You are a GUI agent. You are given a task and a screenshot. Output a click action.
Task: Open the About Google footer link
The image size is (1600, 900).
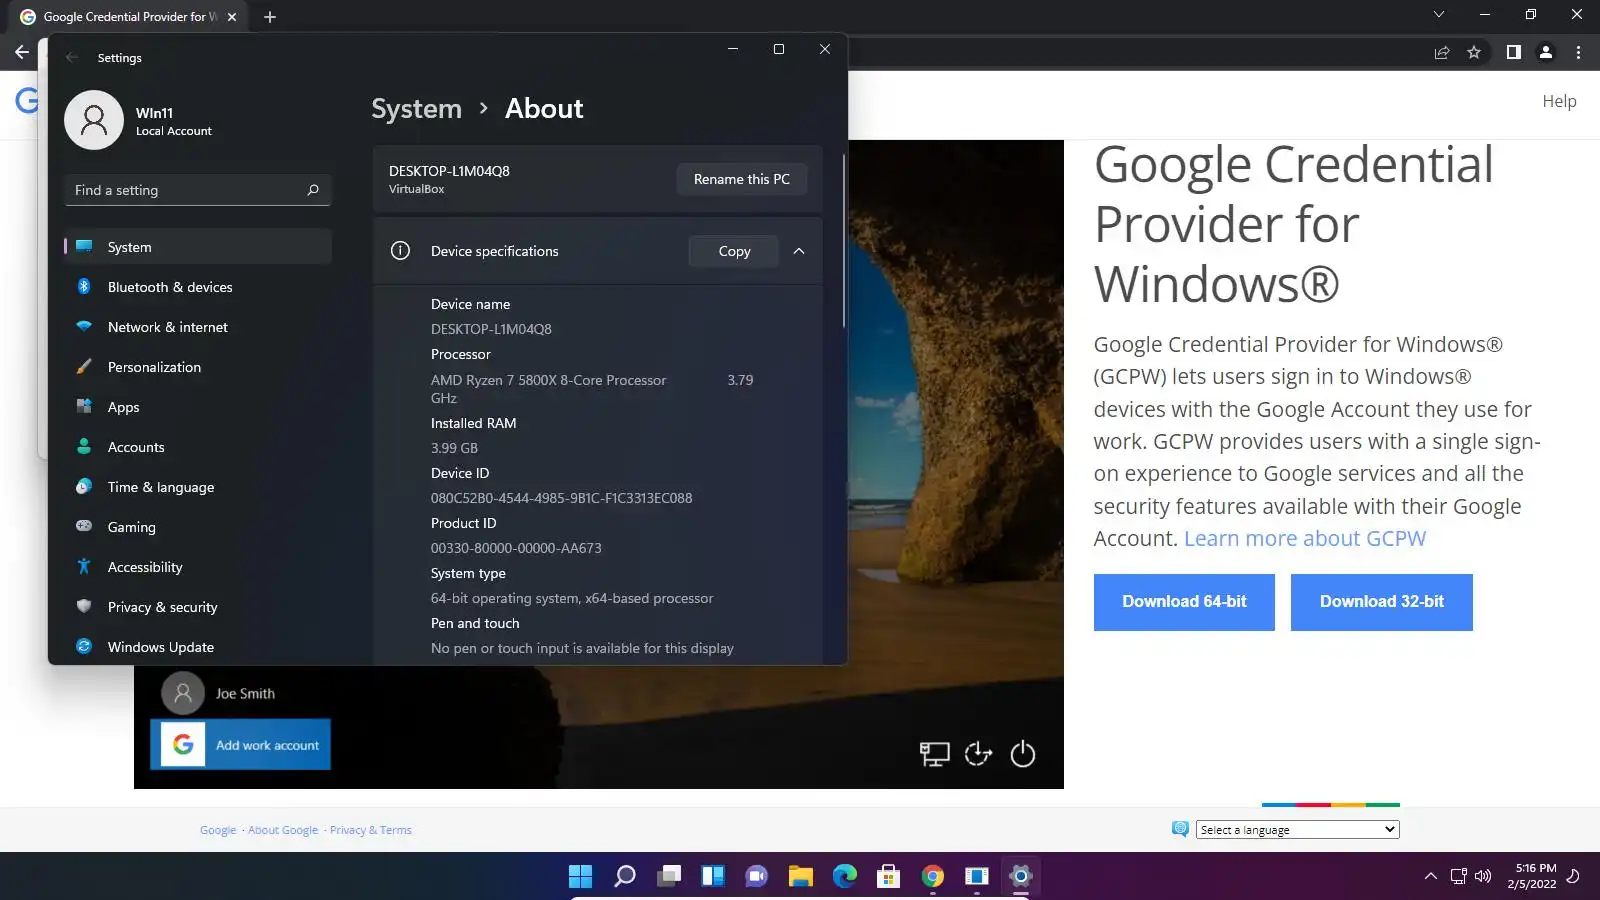[283, 830]
